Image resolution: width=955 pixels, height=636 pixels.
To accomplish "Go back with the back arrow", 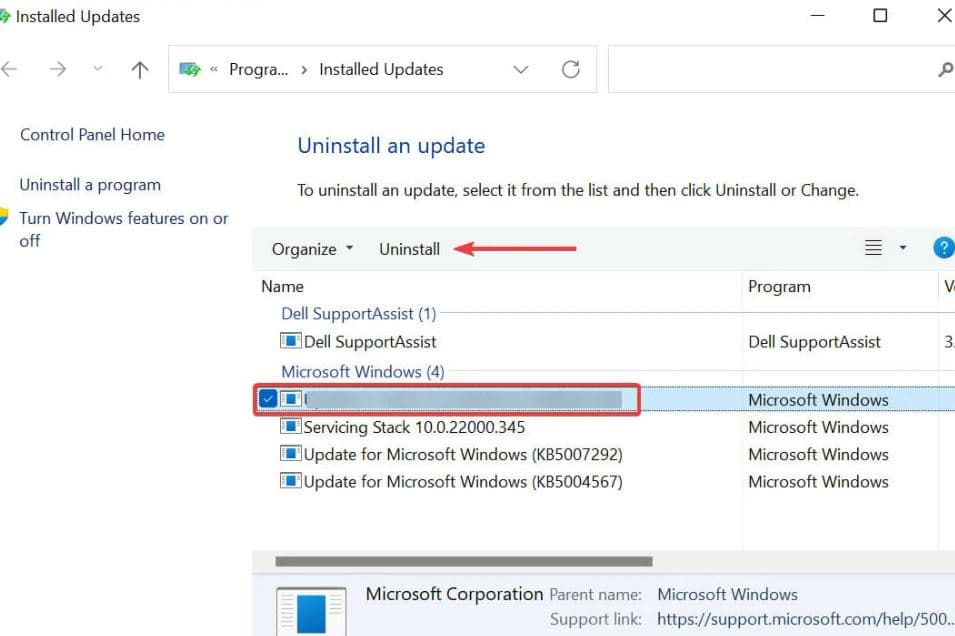I will click(x=9, y=69).
